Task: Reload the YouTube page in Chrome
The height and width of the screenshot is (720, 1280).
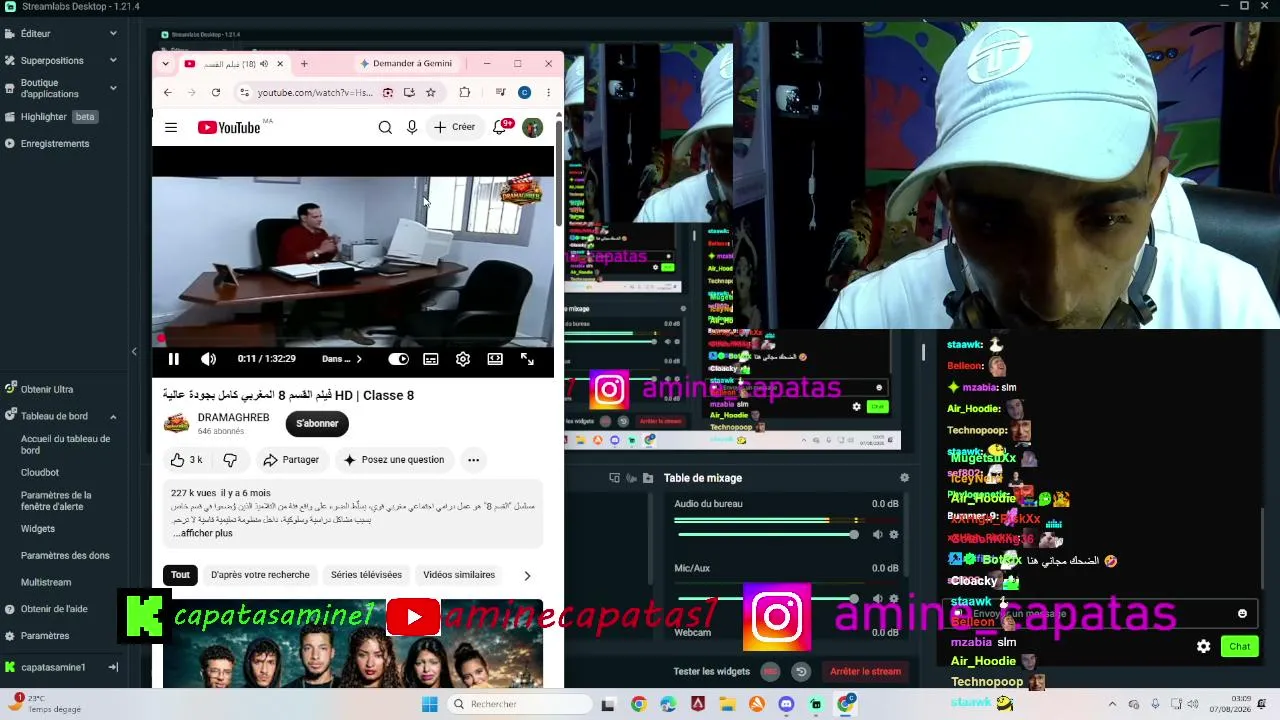Action: (215, 92)
